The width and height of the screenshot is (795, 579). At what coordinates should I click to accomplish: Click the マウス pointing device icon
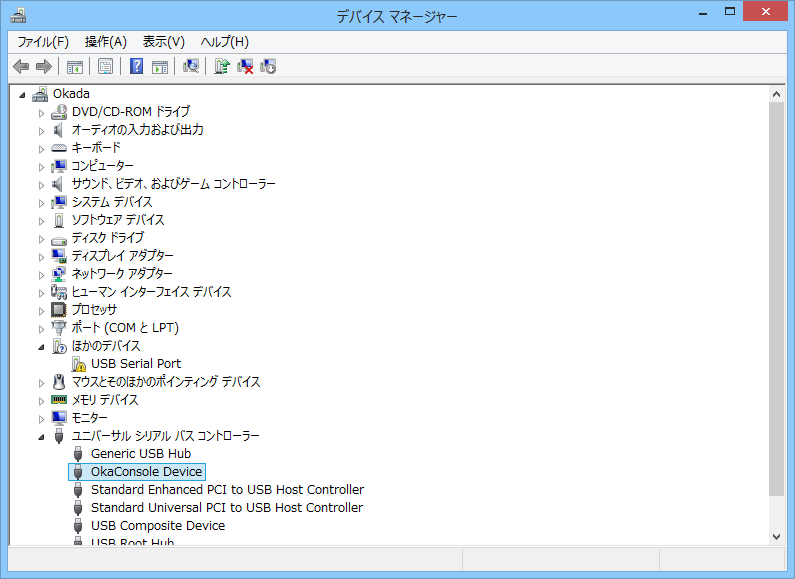pos(59,382)
